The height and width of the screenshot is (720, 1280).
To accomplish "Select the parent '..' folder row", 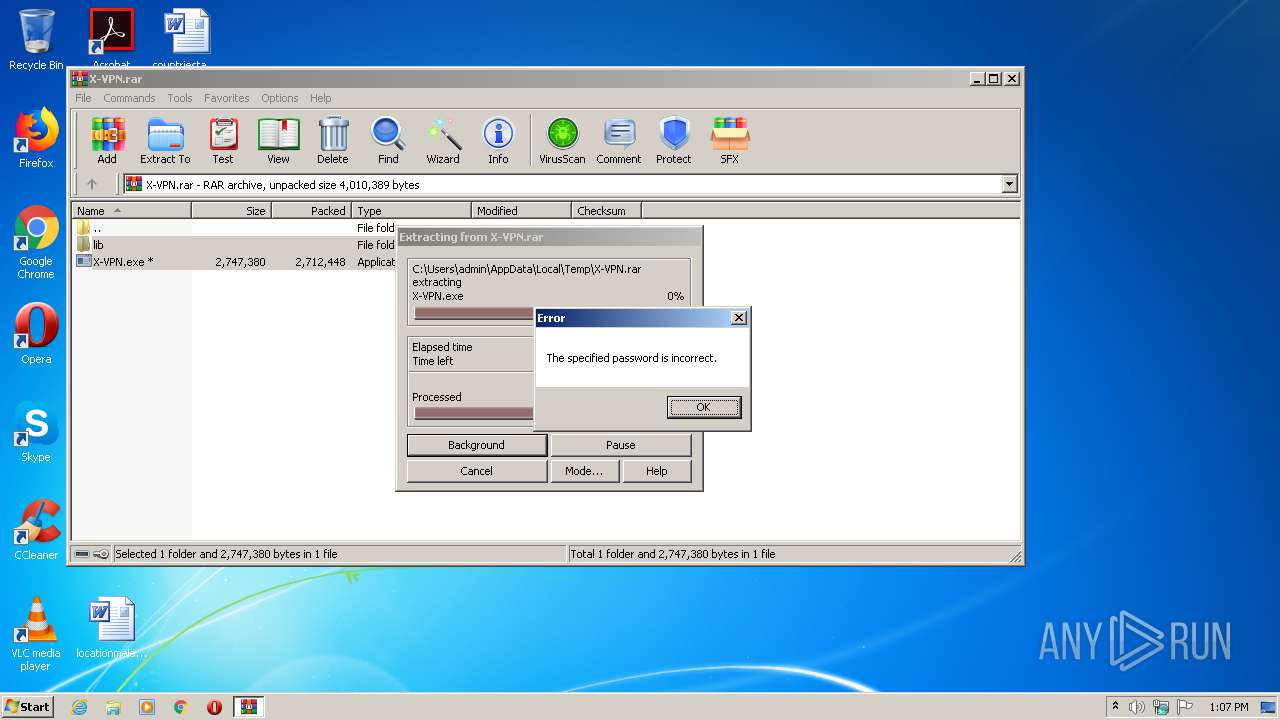I will [x=235, y=228].
